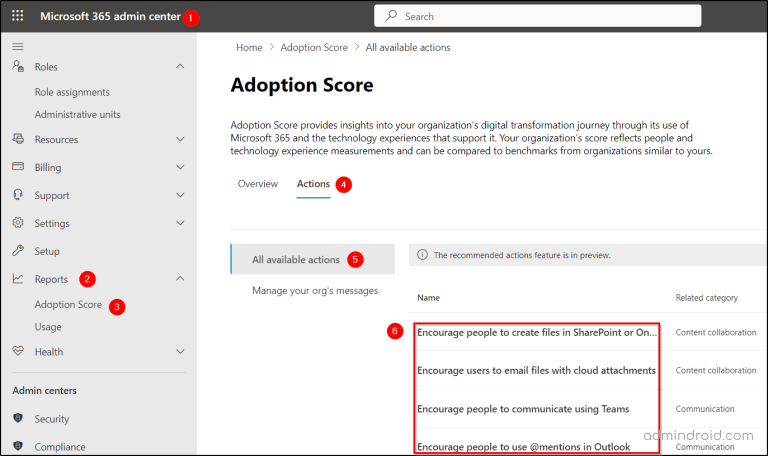
Task: Click the Setup wrench icon
Action: click(18, 250)
